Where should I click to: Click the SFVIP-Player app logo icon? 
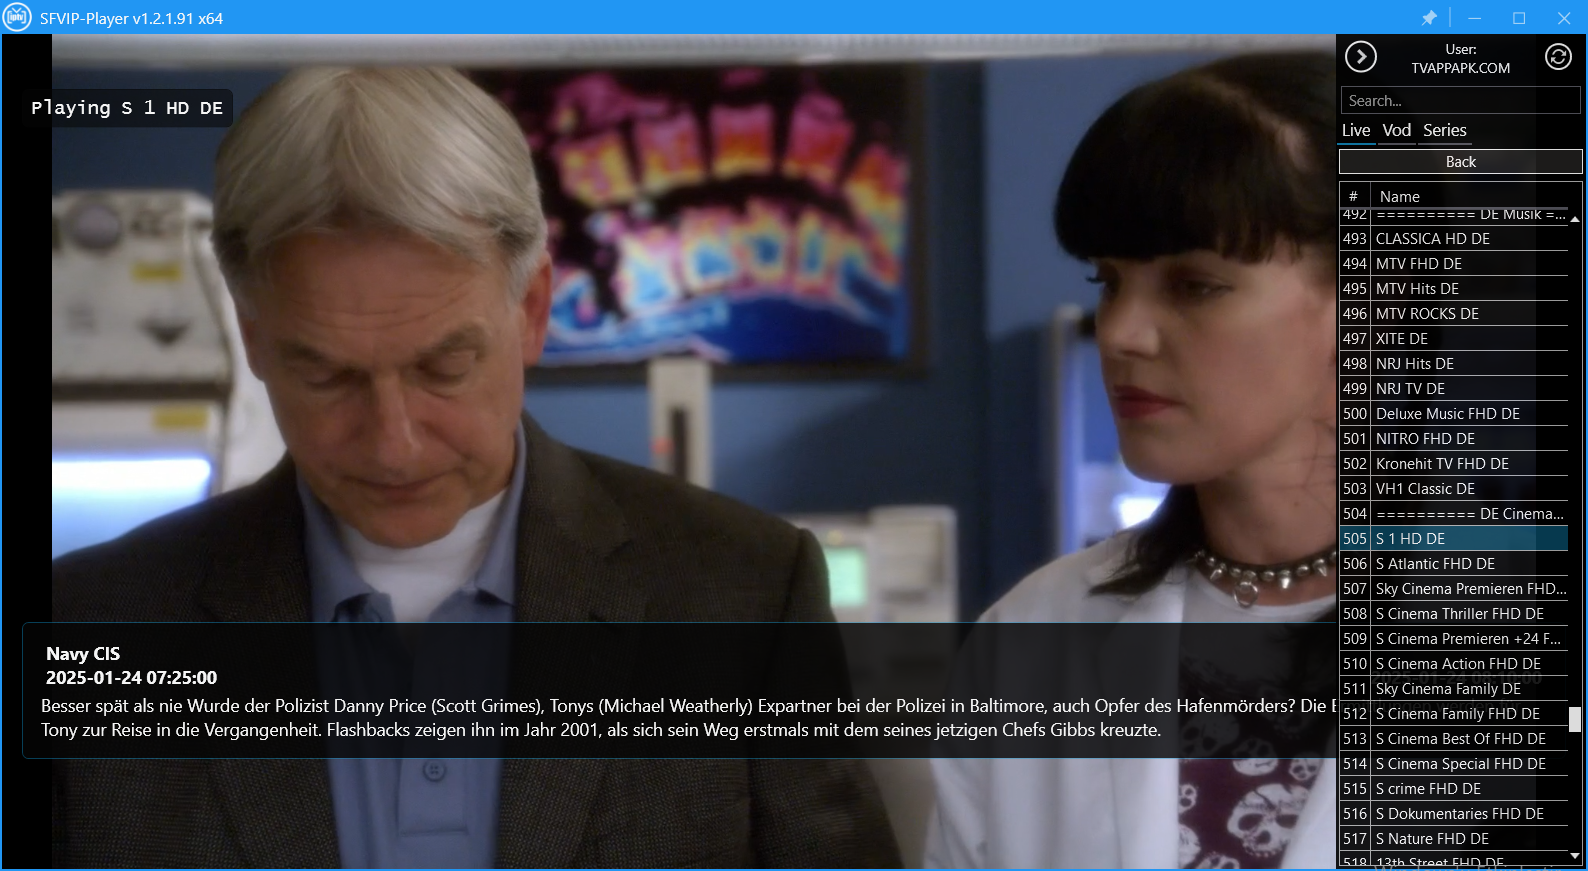click(17, 17)
